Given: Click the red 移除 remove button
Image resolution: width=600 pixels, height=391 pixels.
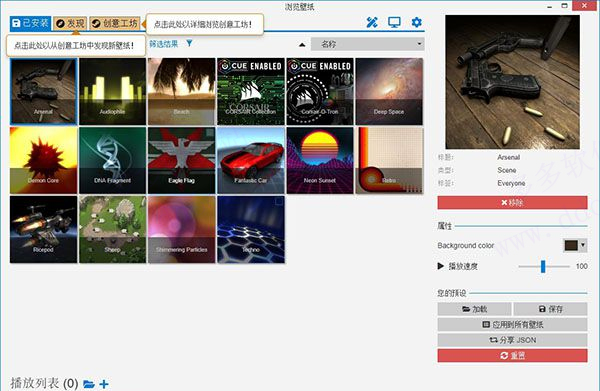Looking at the screenshot, I should (512, 202).
